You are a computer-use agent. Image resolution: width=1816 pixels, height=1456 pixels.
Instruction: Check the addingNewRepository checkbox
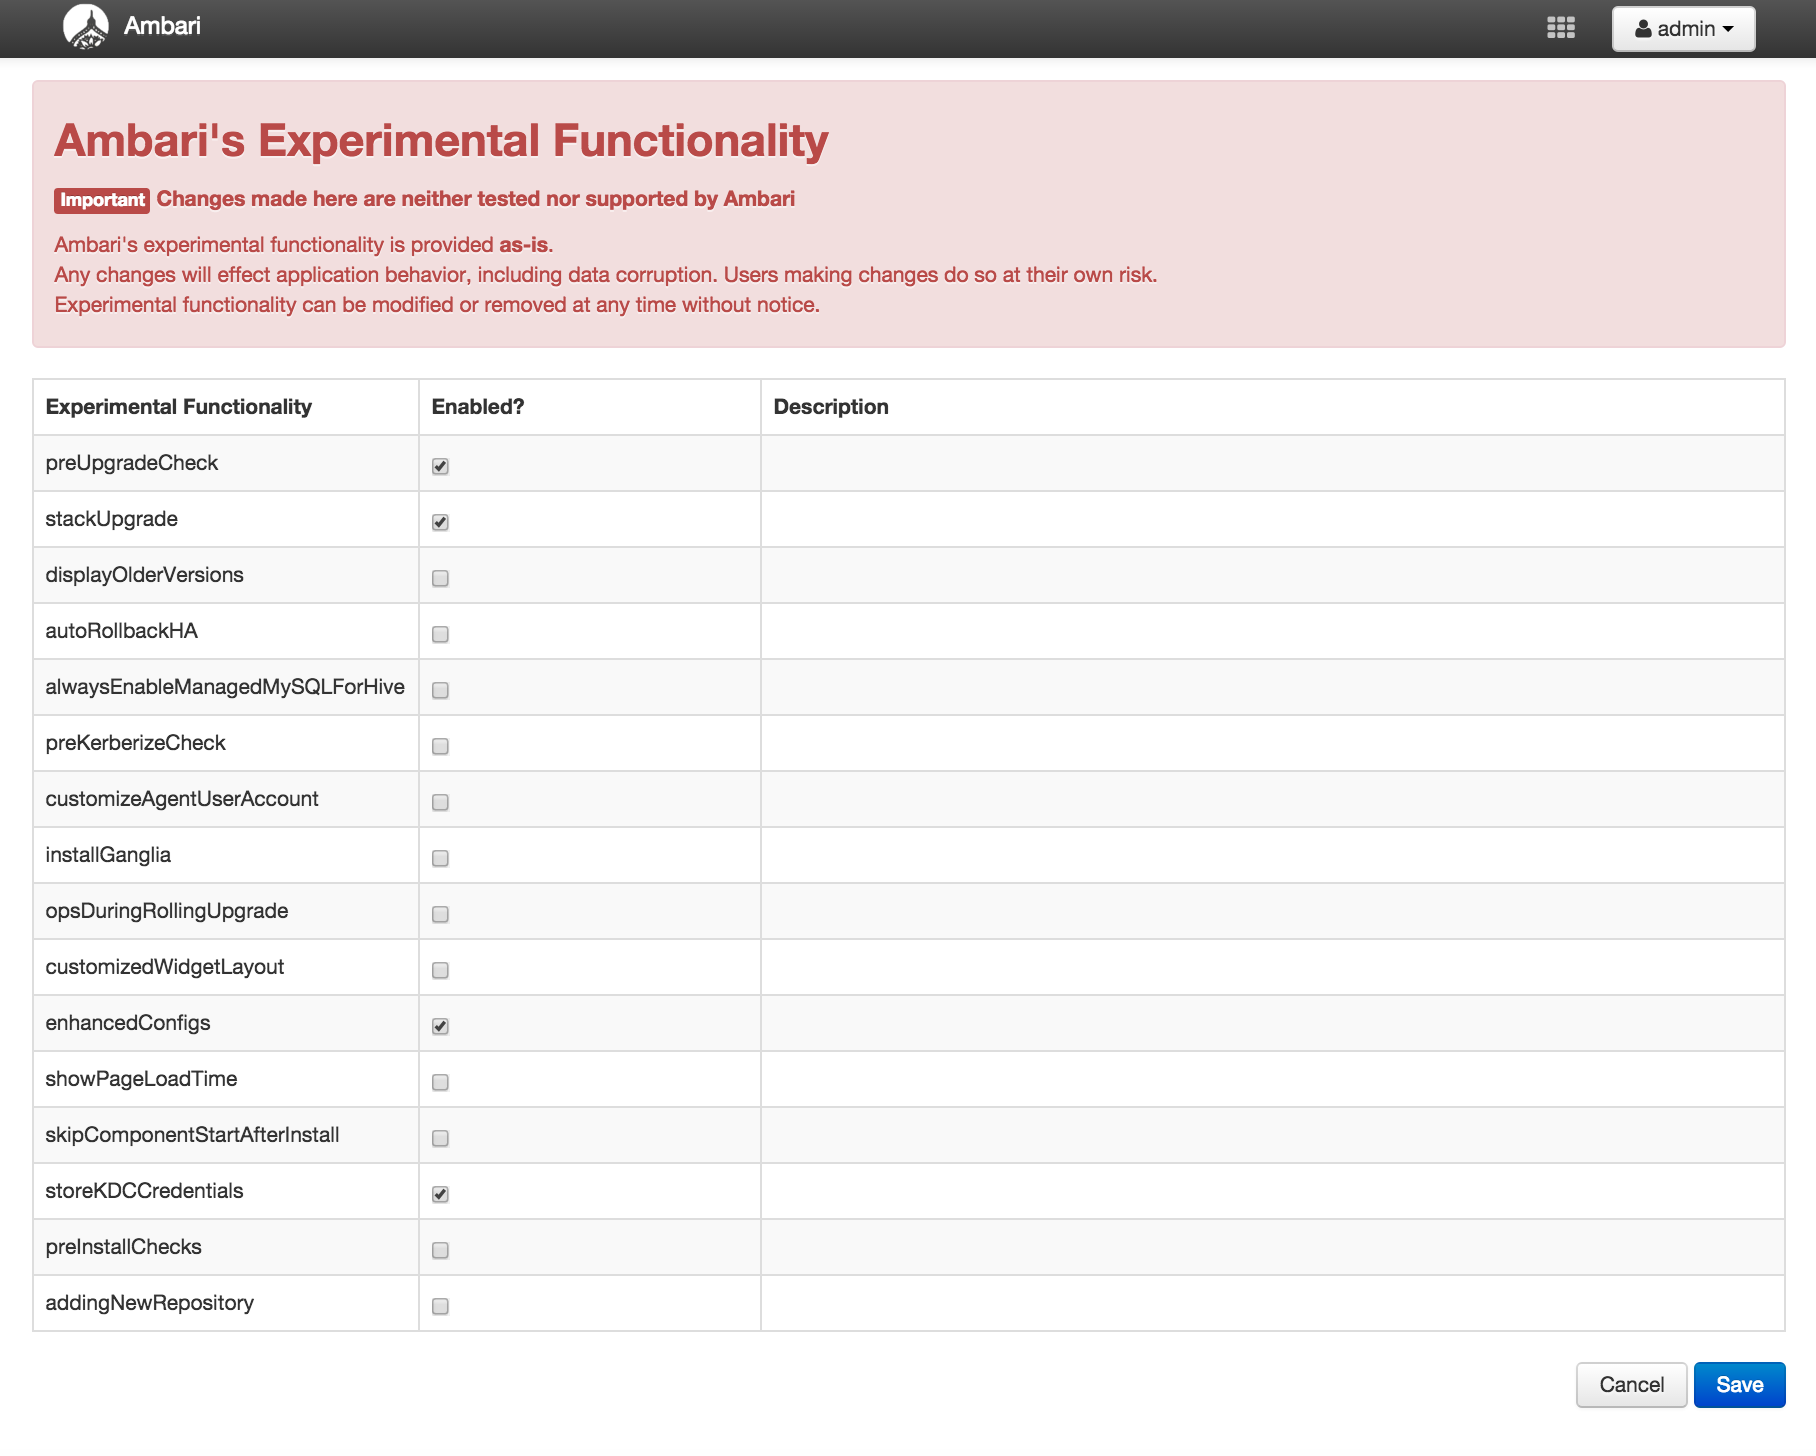point(440,1306)
